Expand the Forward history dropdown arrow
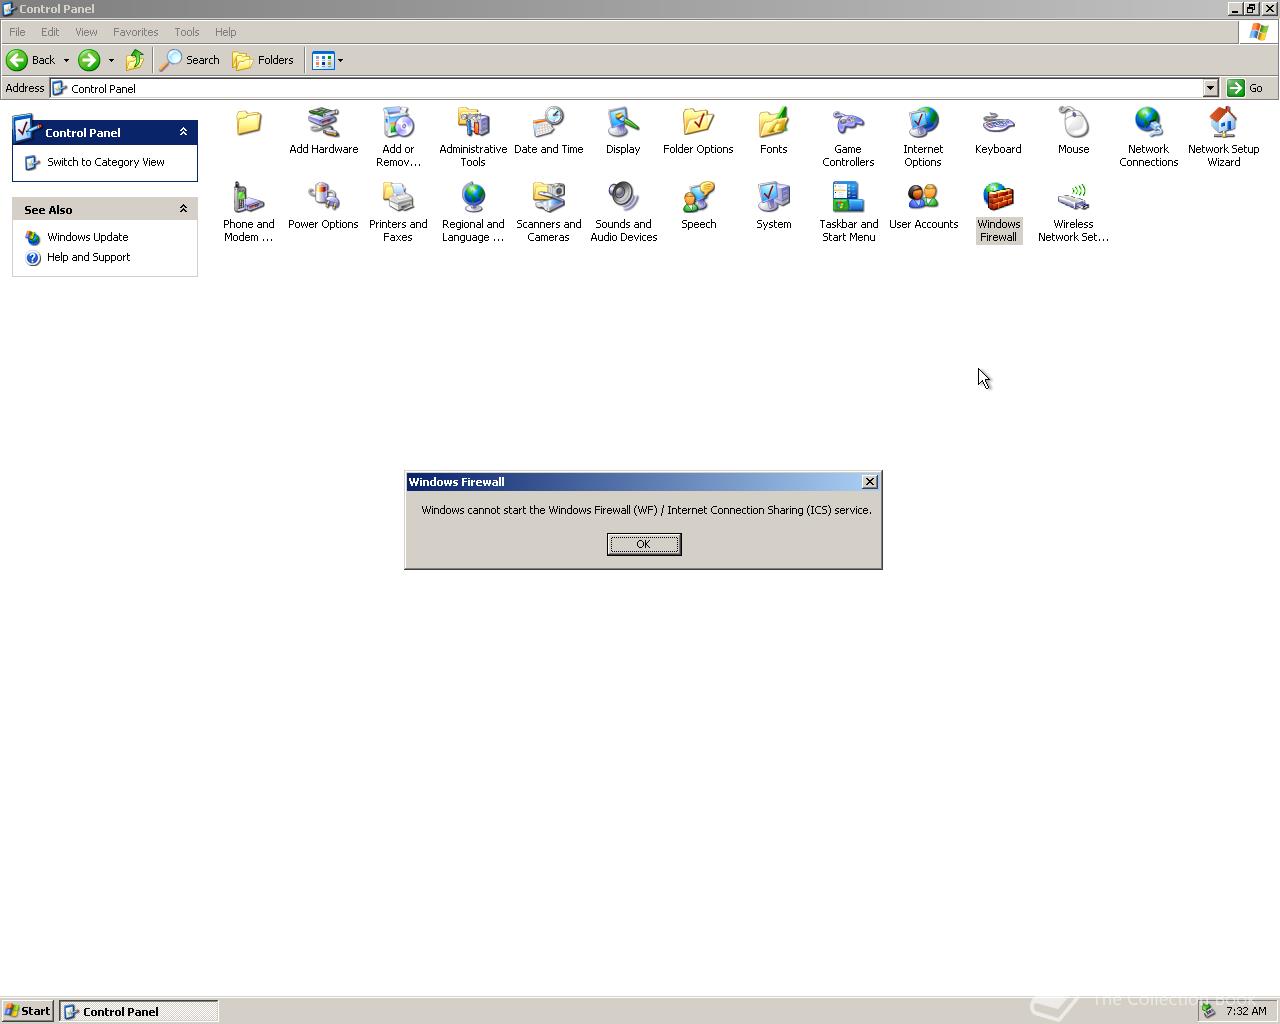The image size is (1280, 1024). pyautogui.click(x=111, y=60)
